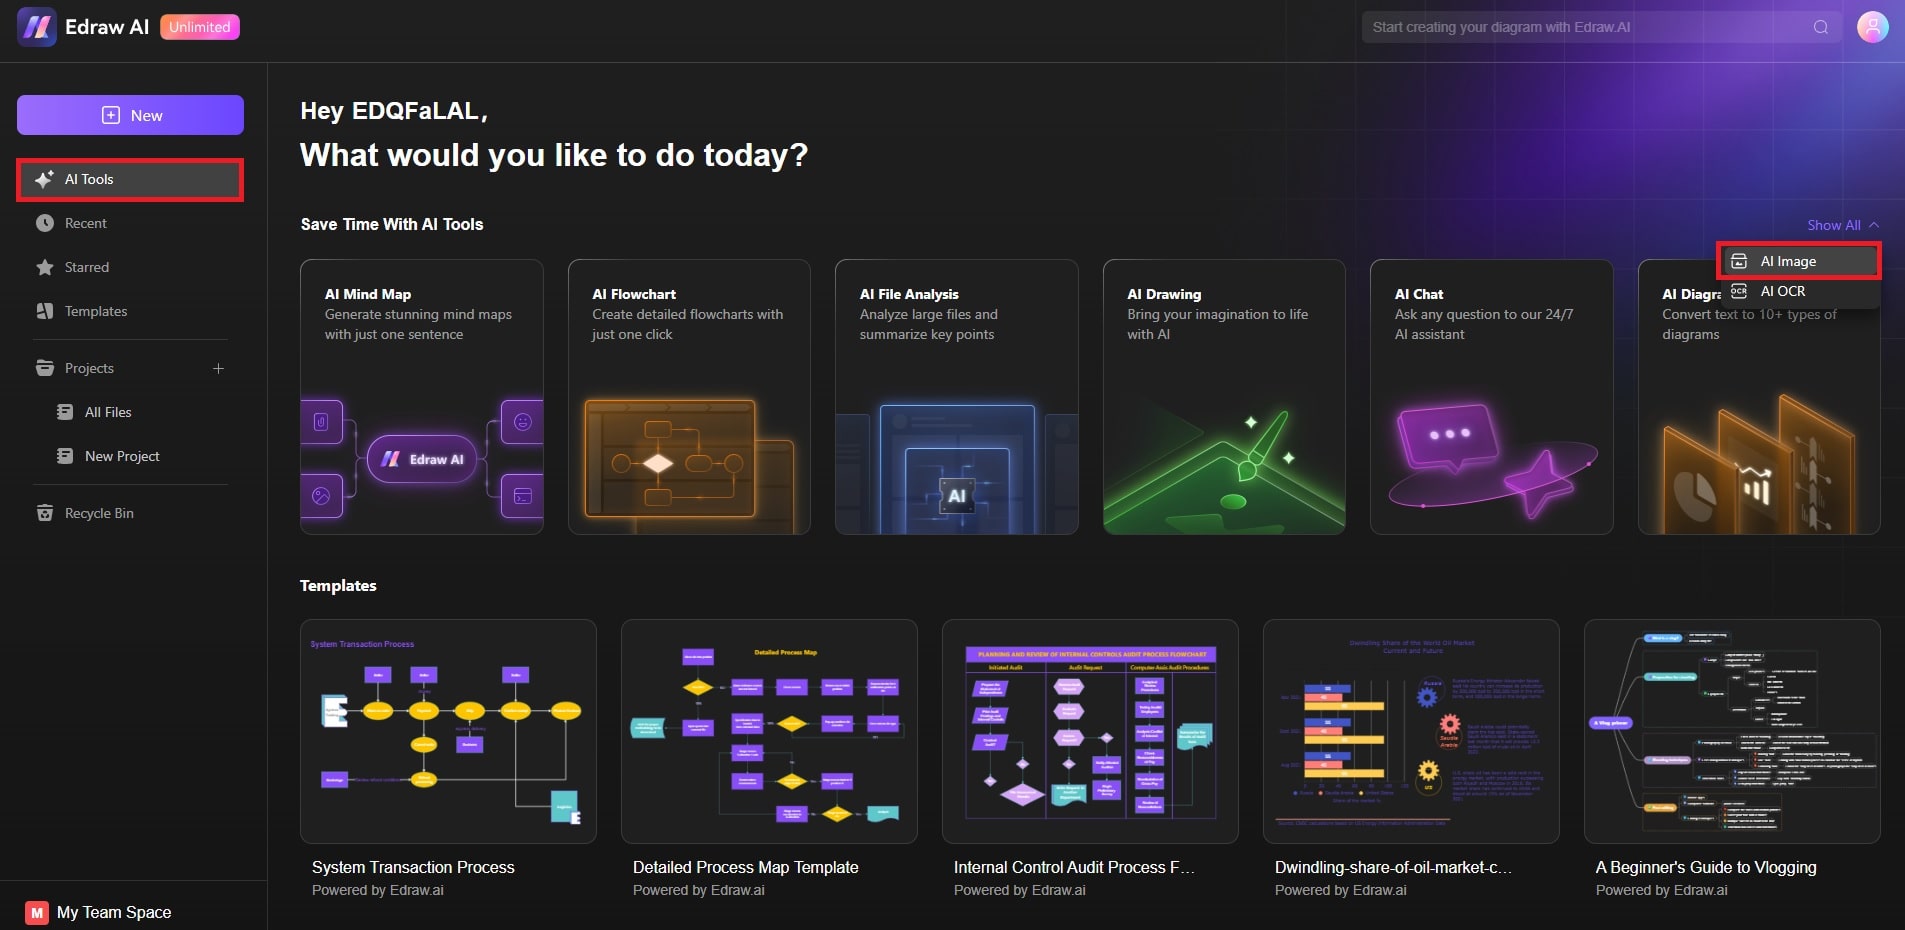Click the Unlimited plan badge
Viewport: 1905px width, 930px height.
pos(200,27)
